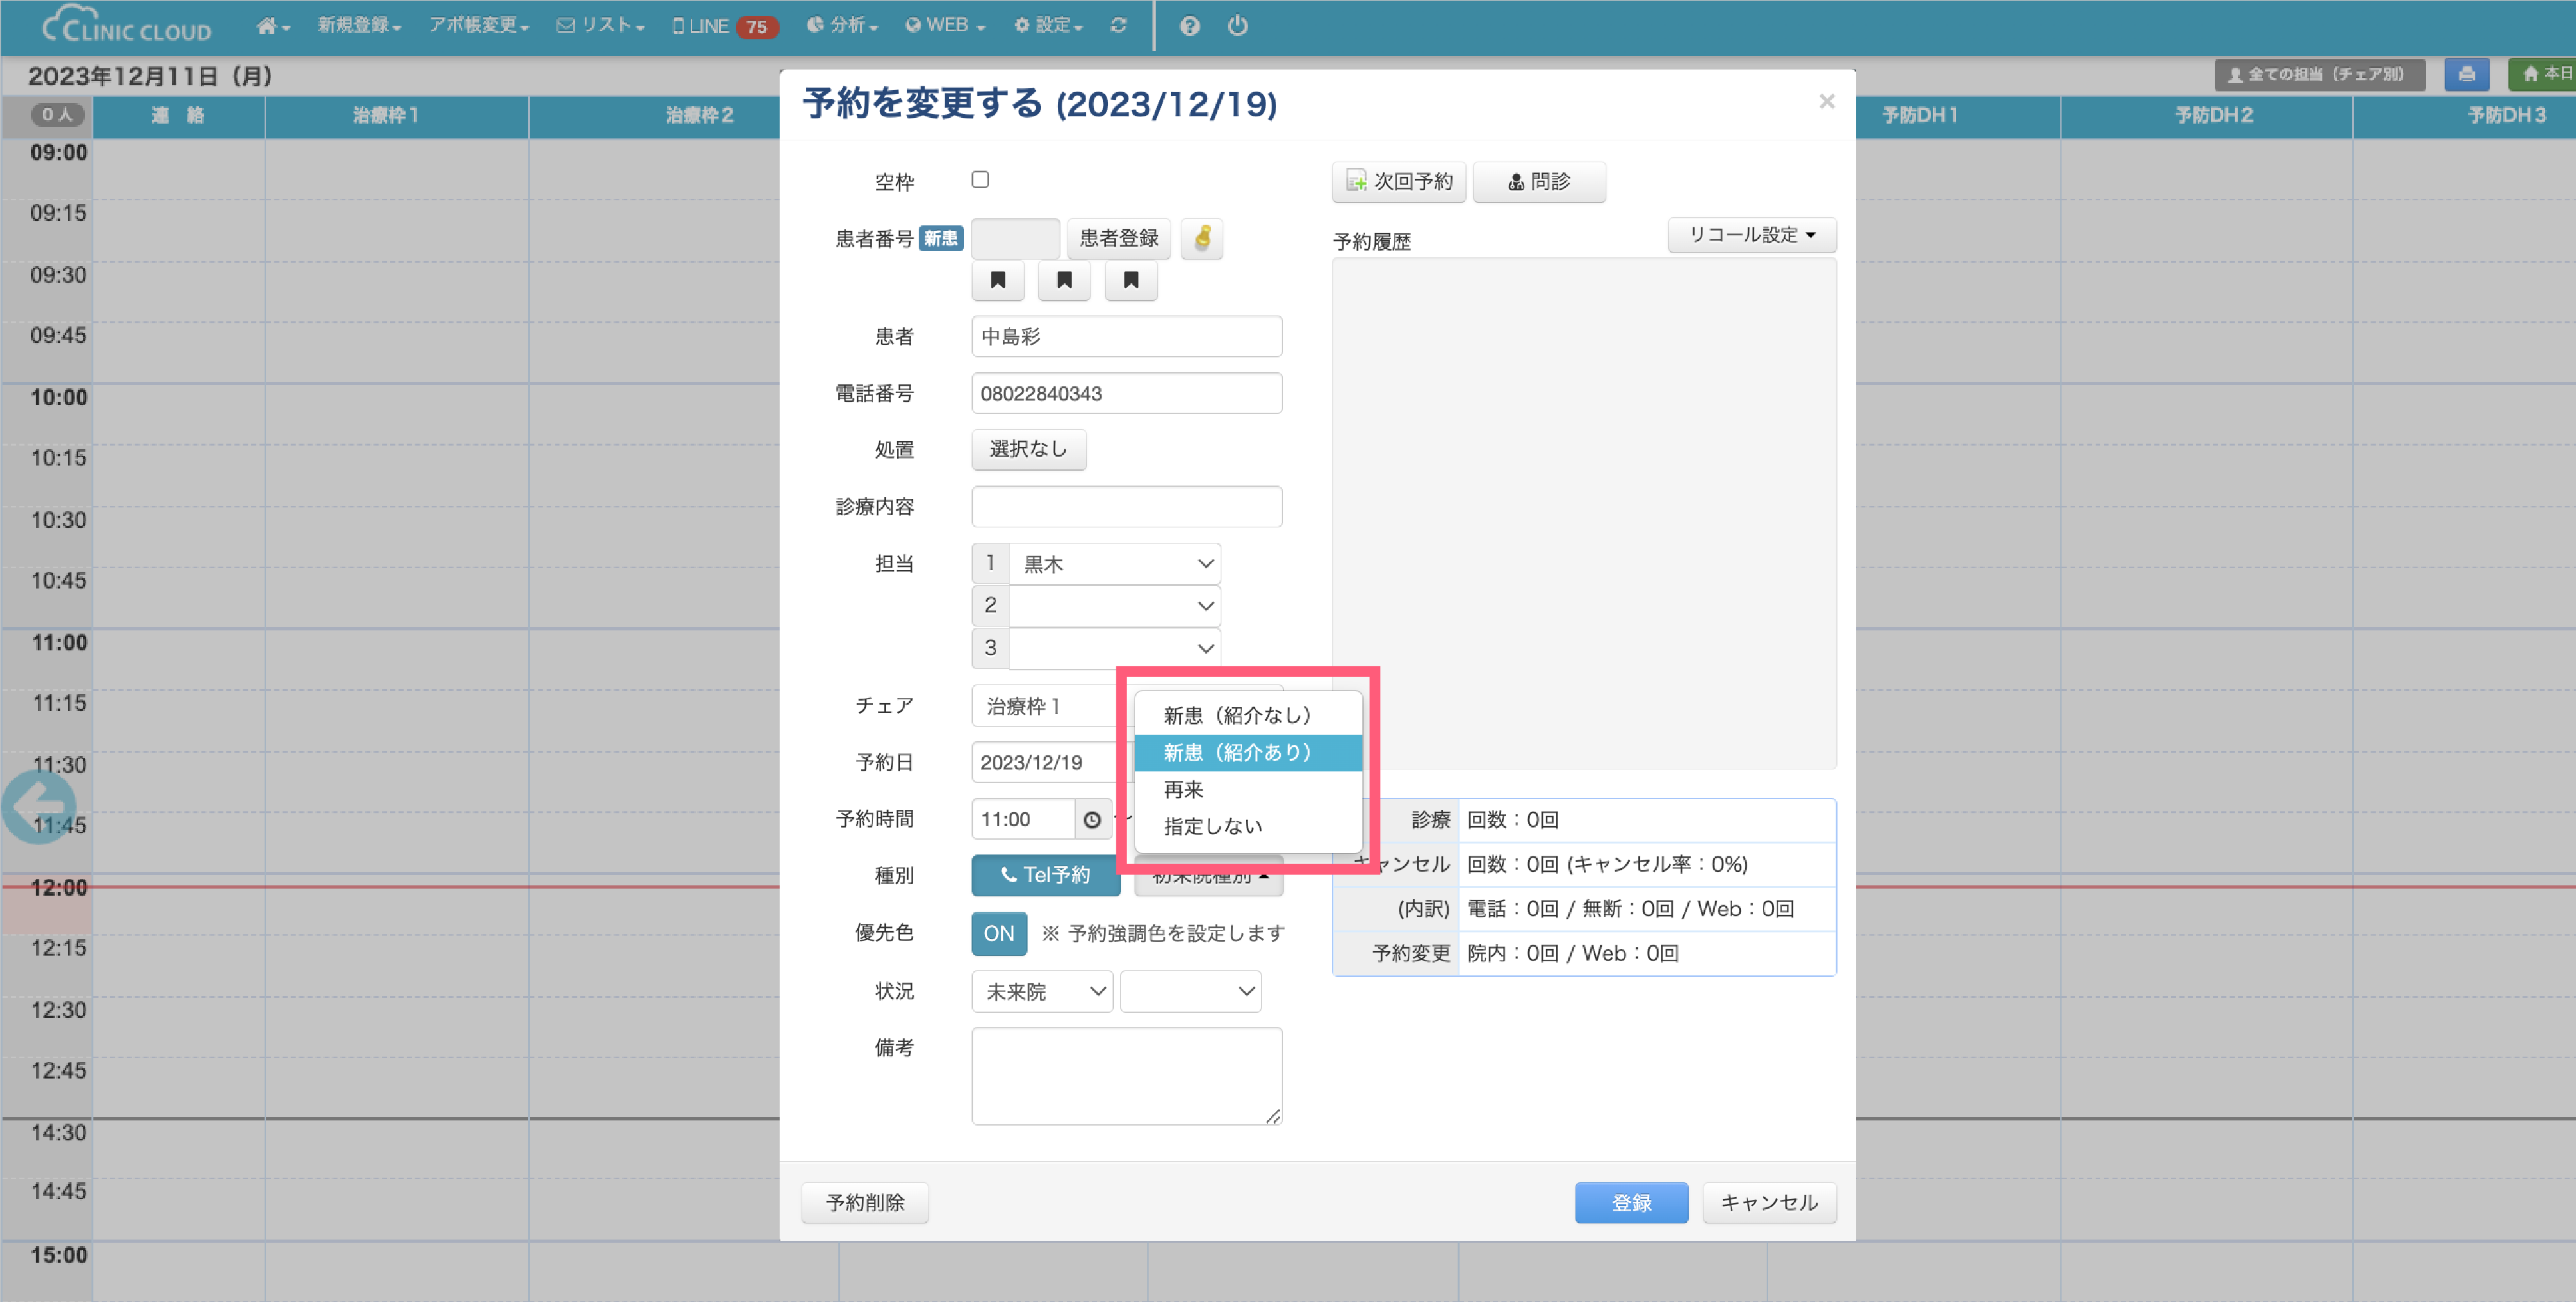Click the yellow hand icon beside 患者登録
Viewport: 2576px width, 1302px height.
(1202, 239)
